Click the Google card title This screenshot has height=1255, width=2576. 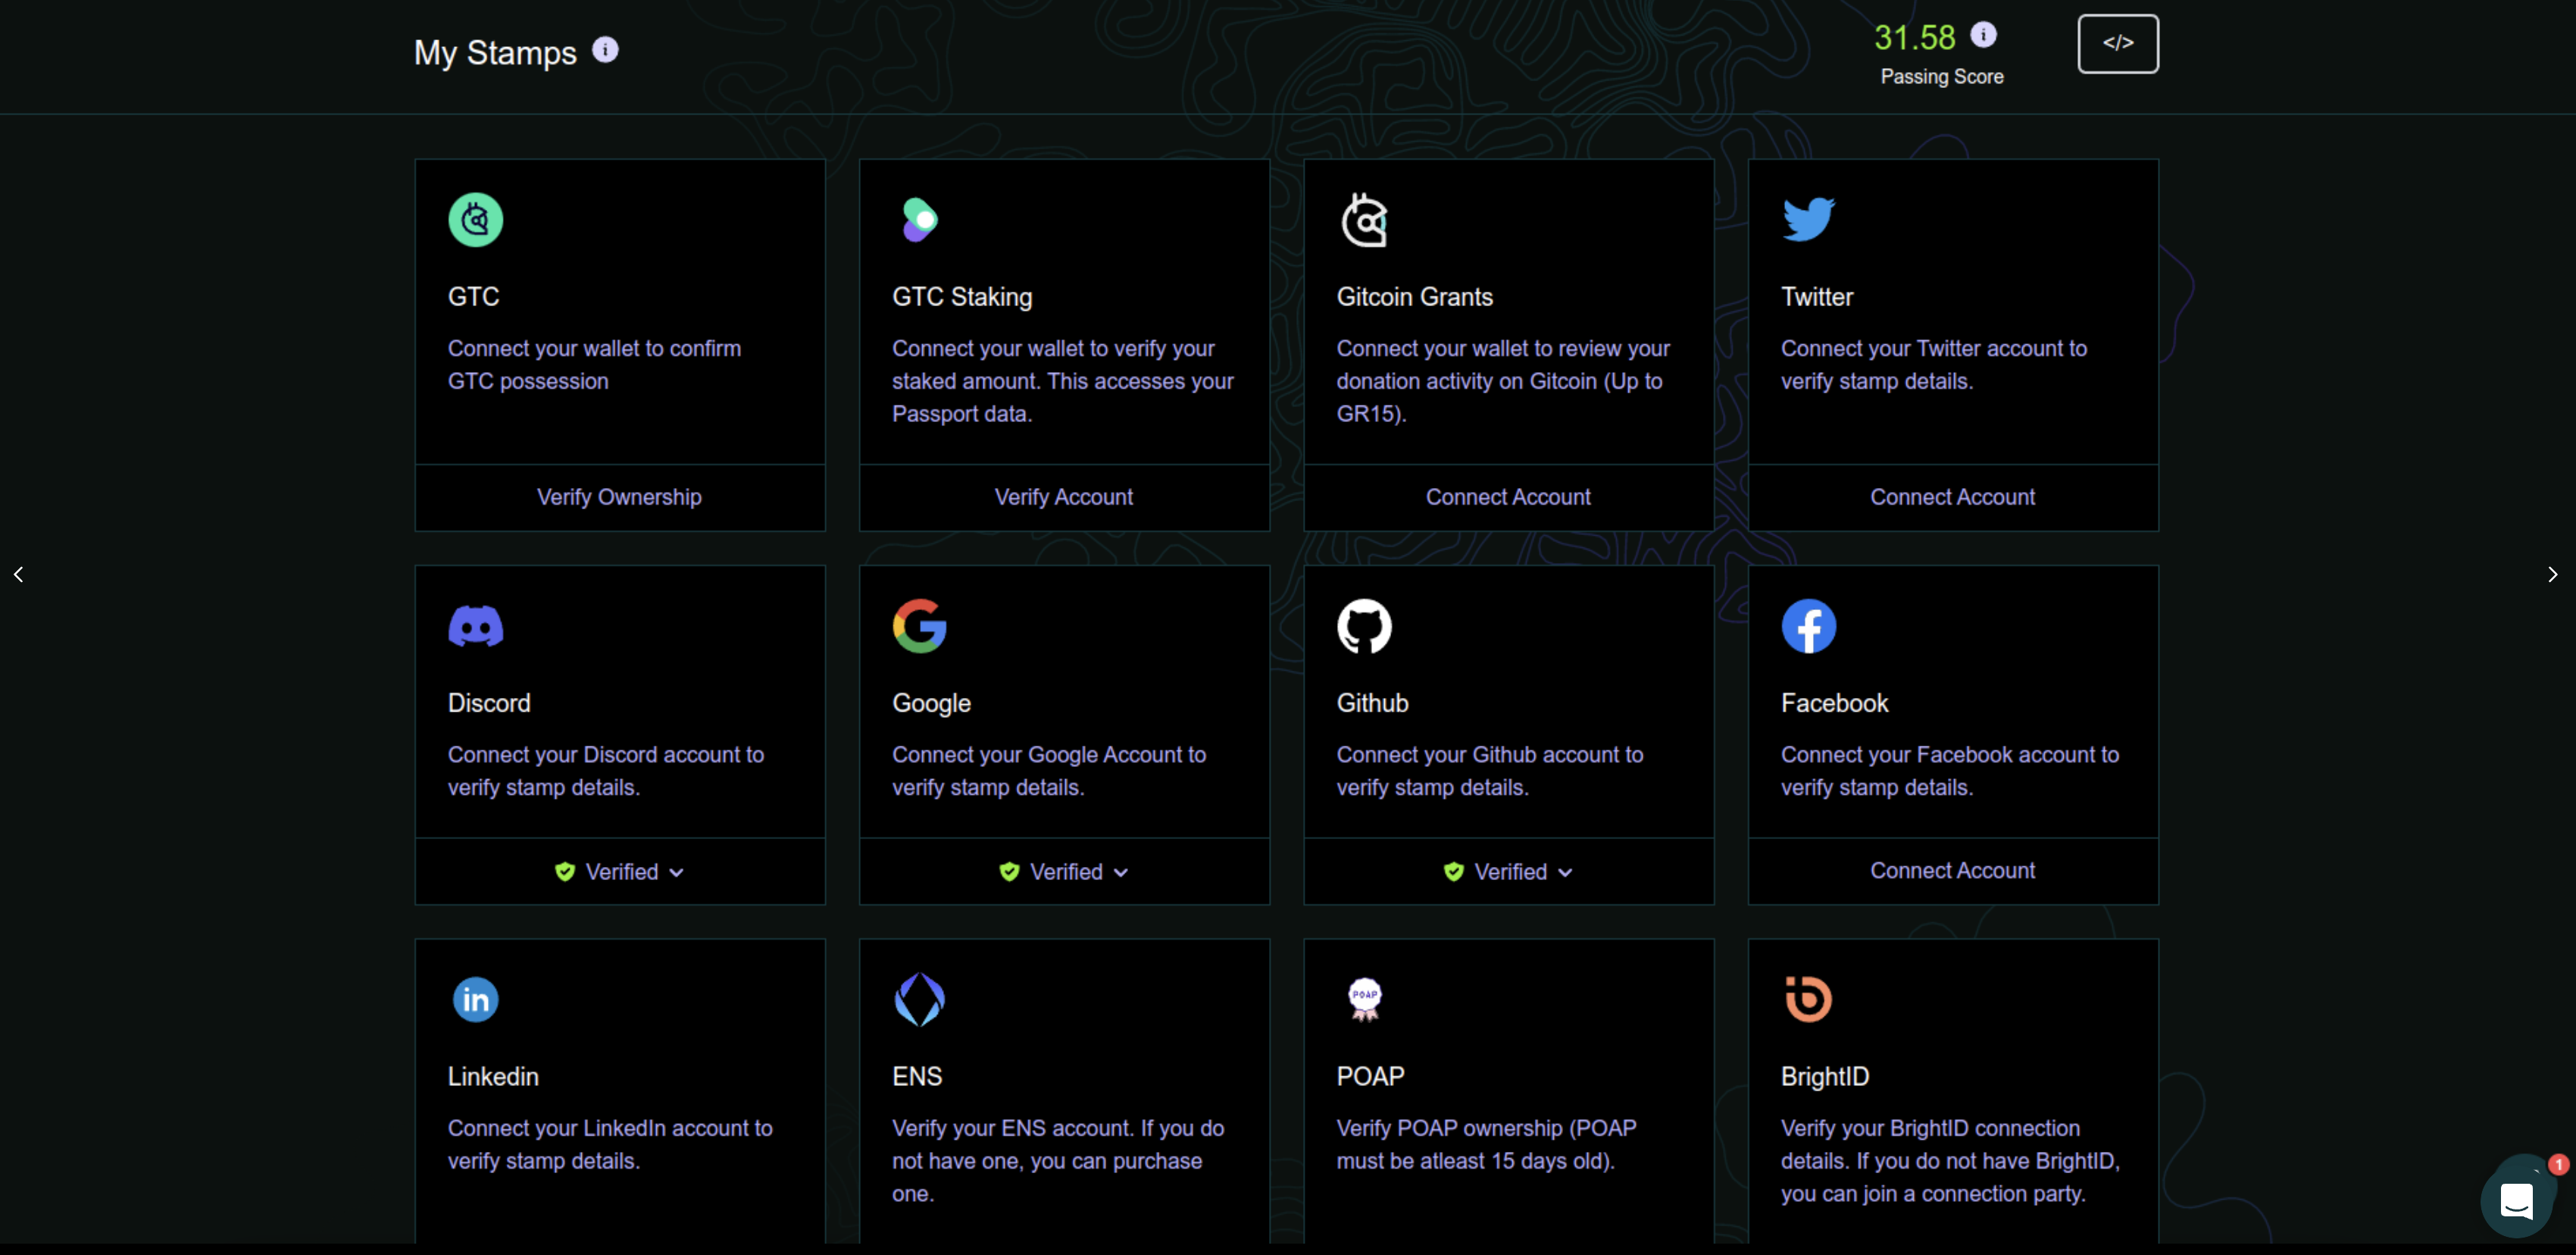point(931,704)
